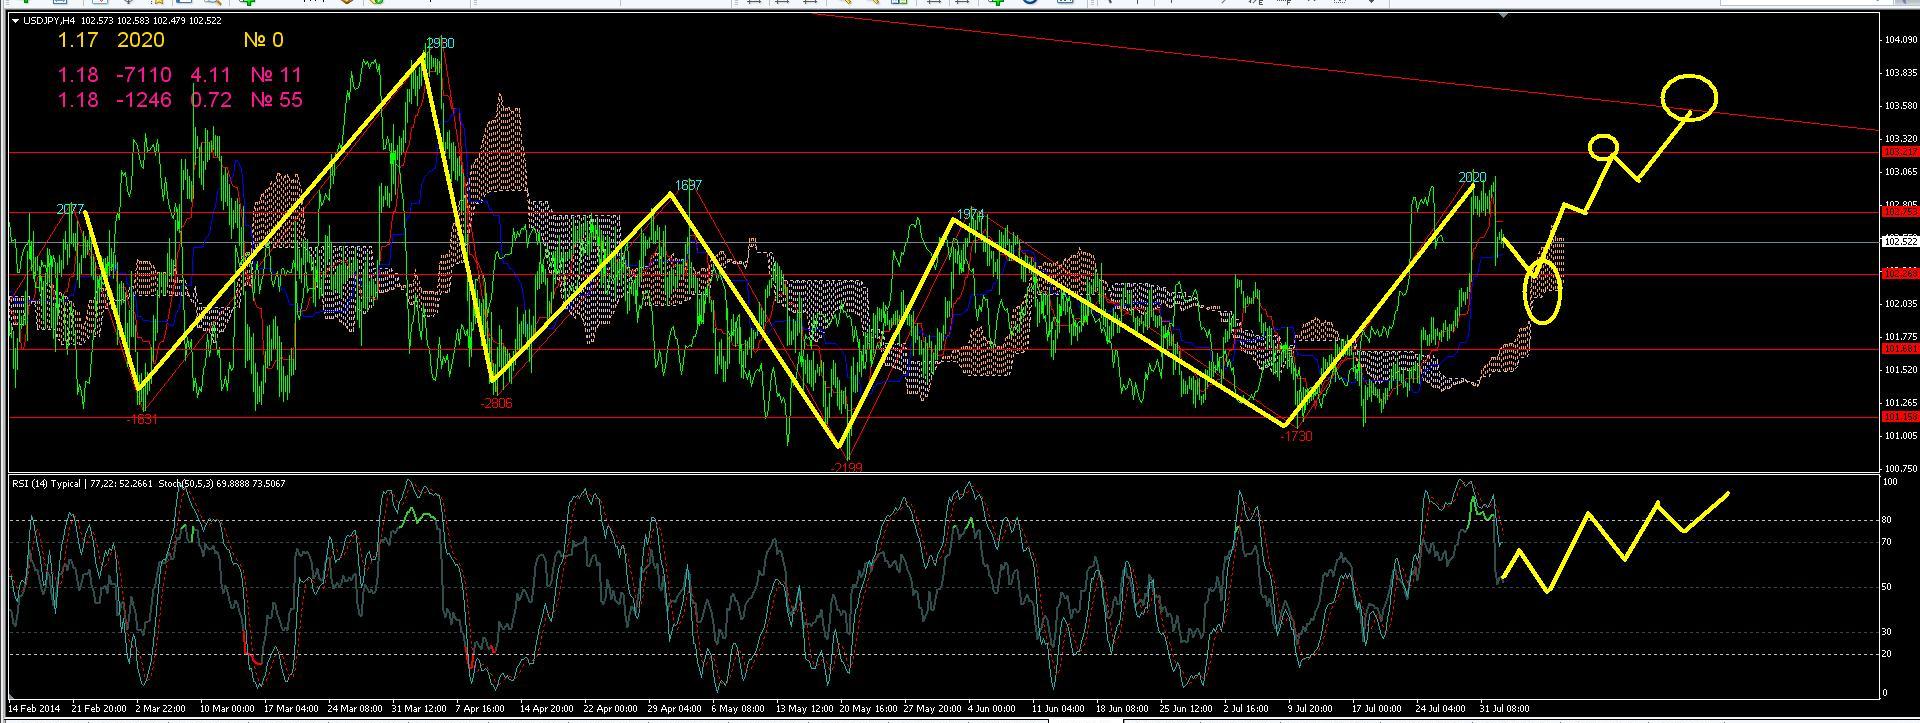Click 31 Jul 08:00 on the time axis
The width and height of the screenshot is (1920, 723).
coord(1505,708)
